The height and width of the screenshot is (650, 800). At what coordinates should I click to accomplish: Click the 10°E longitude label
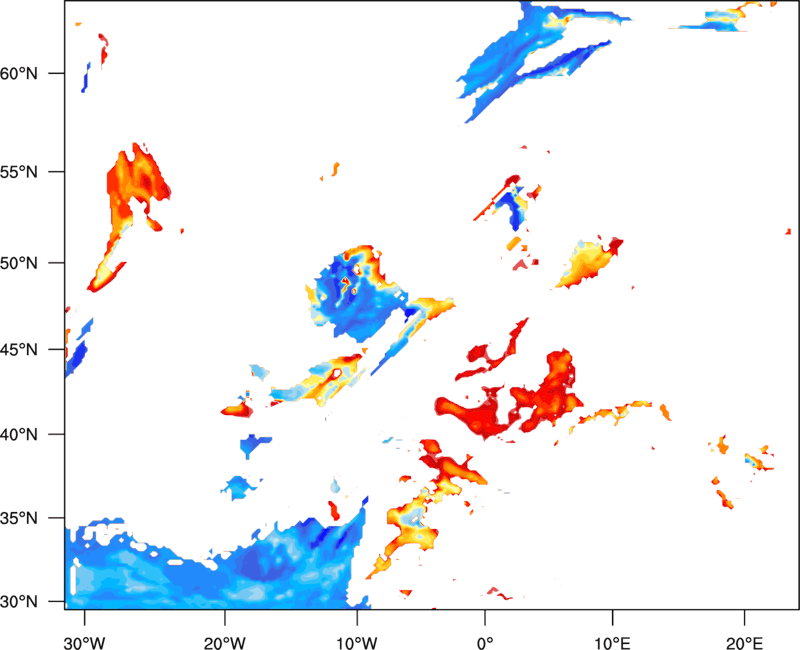[611, 642]
